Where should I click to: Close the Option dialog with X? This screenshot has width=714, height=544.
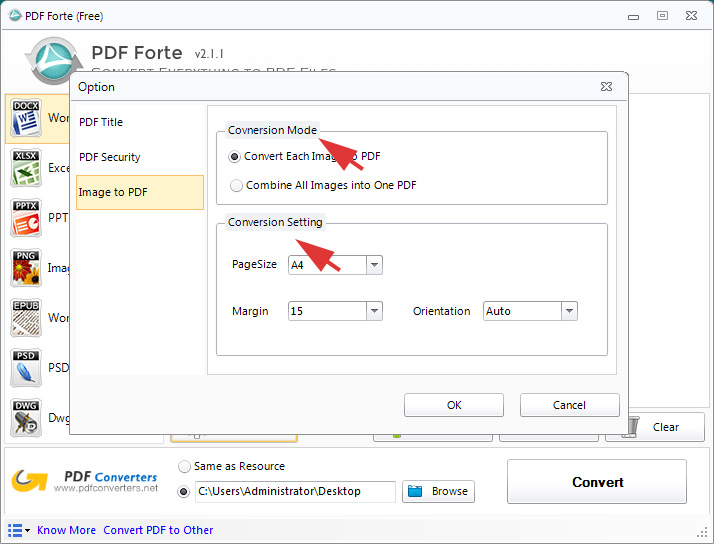tap(606, 86)
